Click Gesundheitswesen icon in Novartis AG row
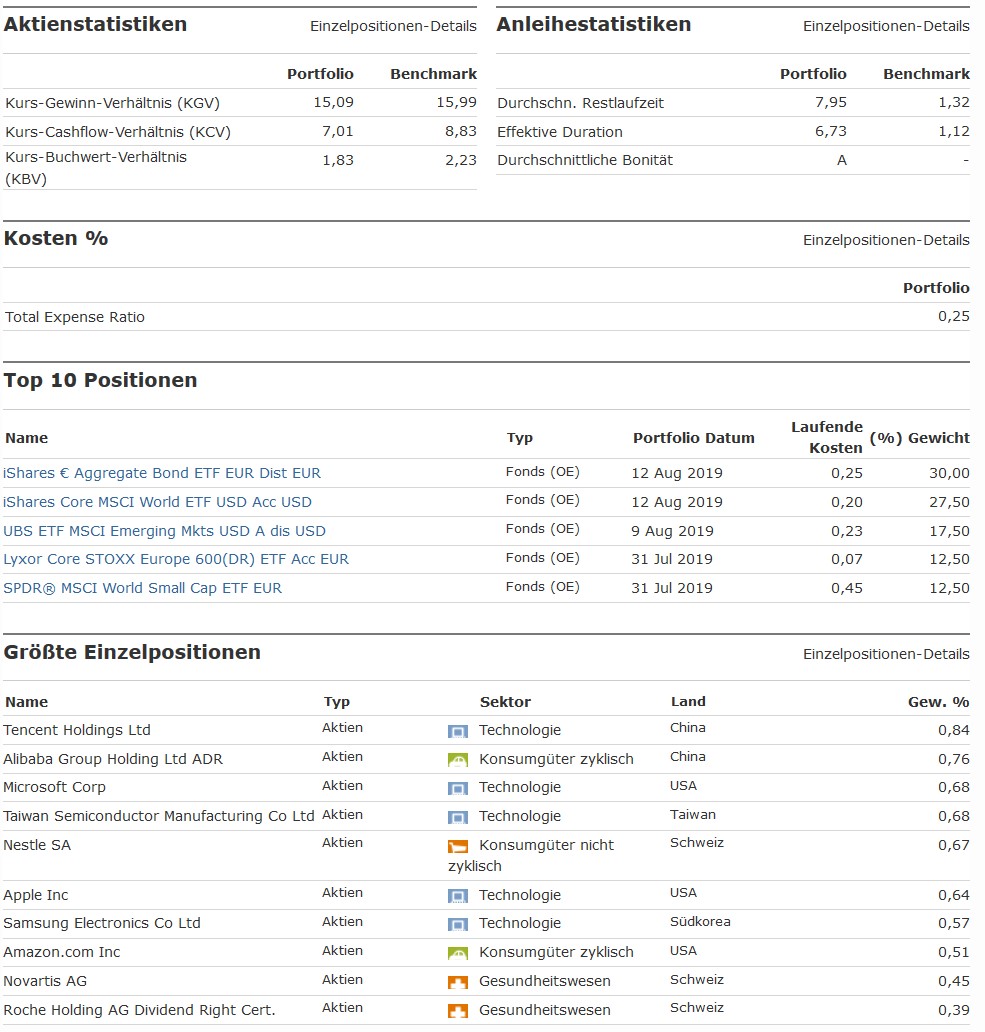 (x=458, y=982)
